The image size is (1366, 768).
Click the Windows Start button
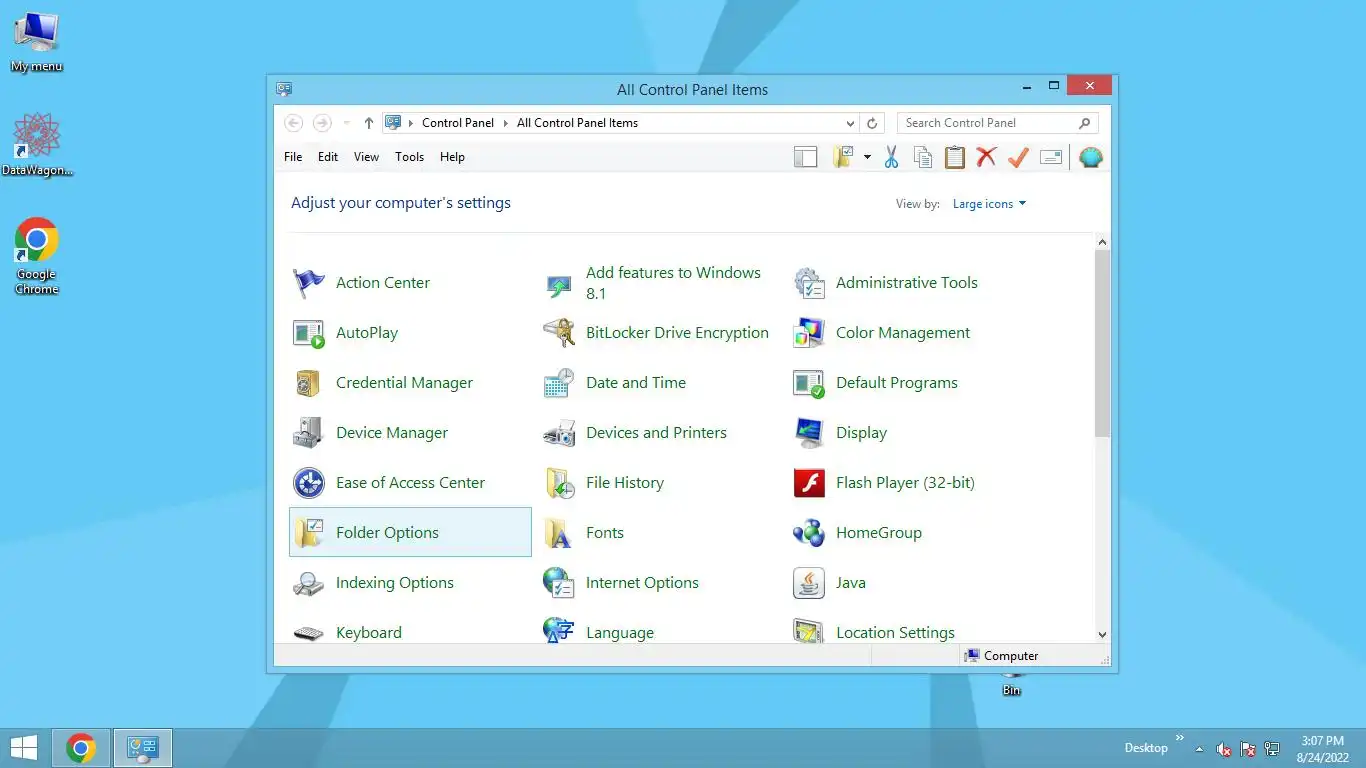(x=24, y=748)
